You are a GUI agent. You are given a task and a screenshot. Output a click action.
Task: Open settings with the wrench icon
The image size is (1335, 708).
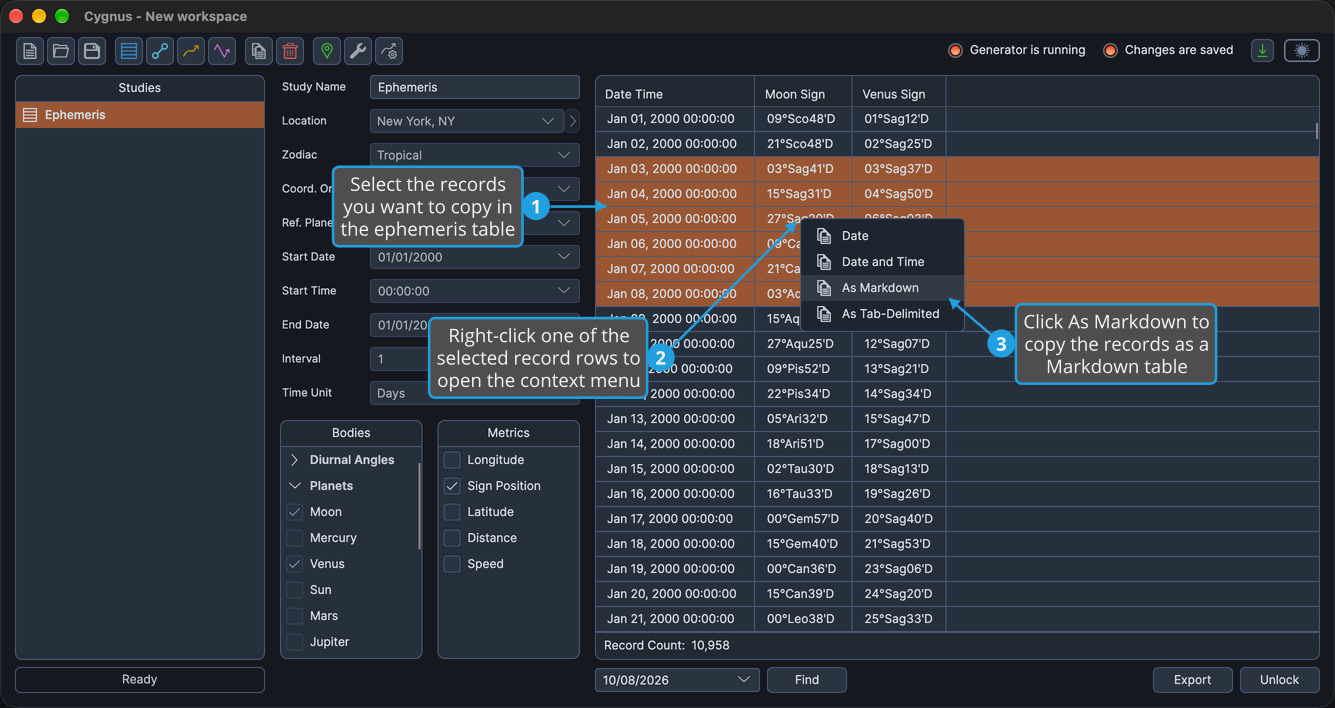point(357,51)
